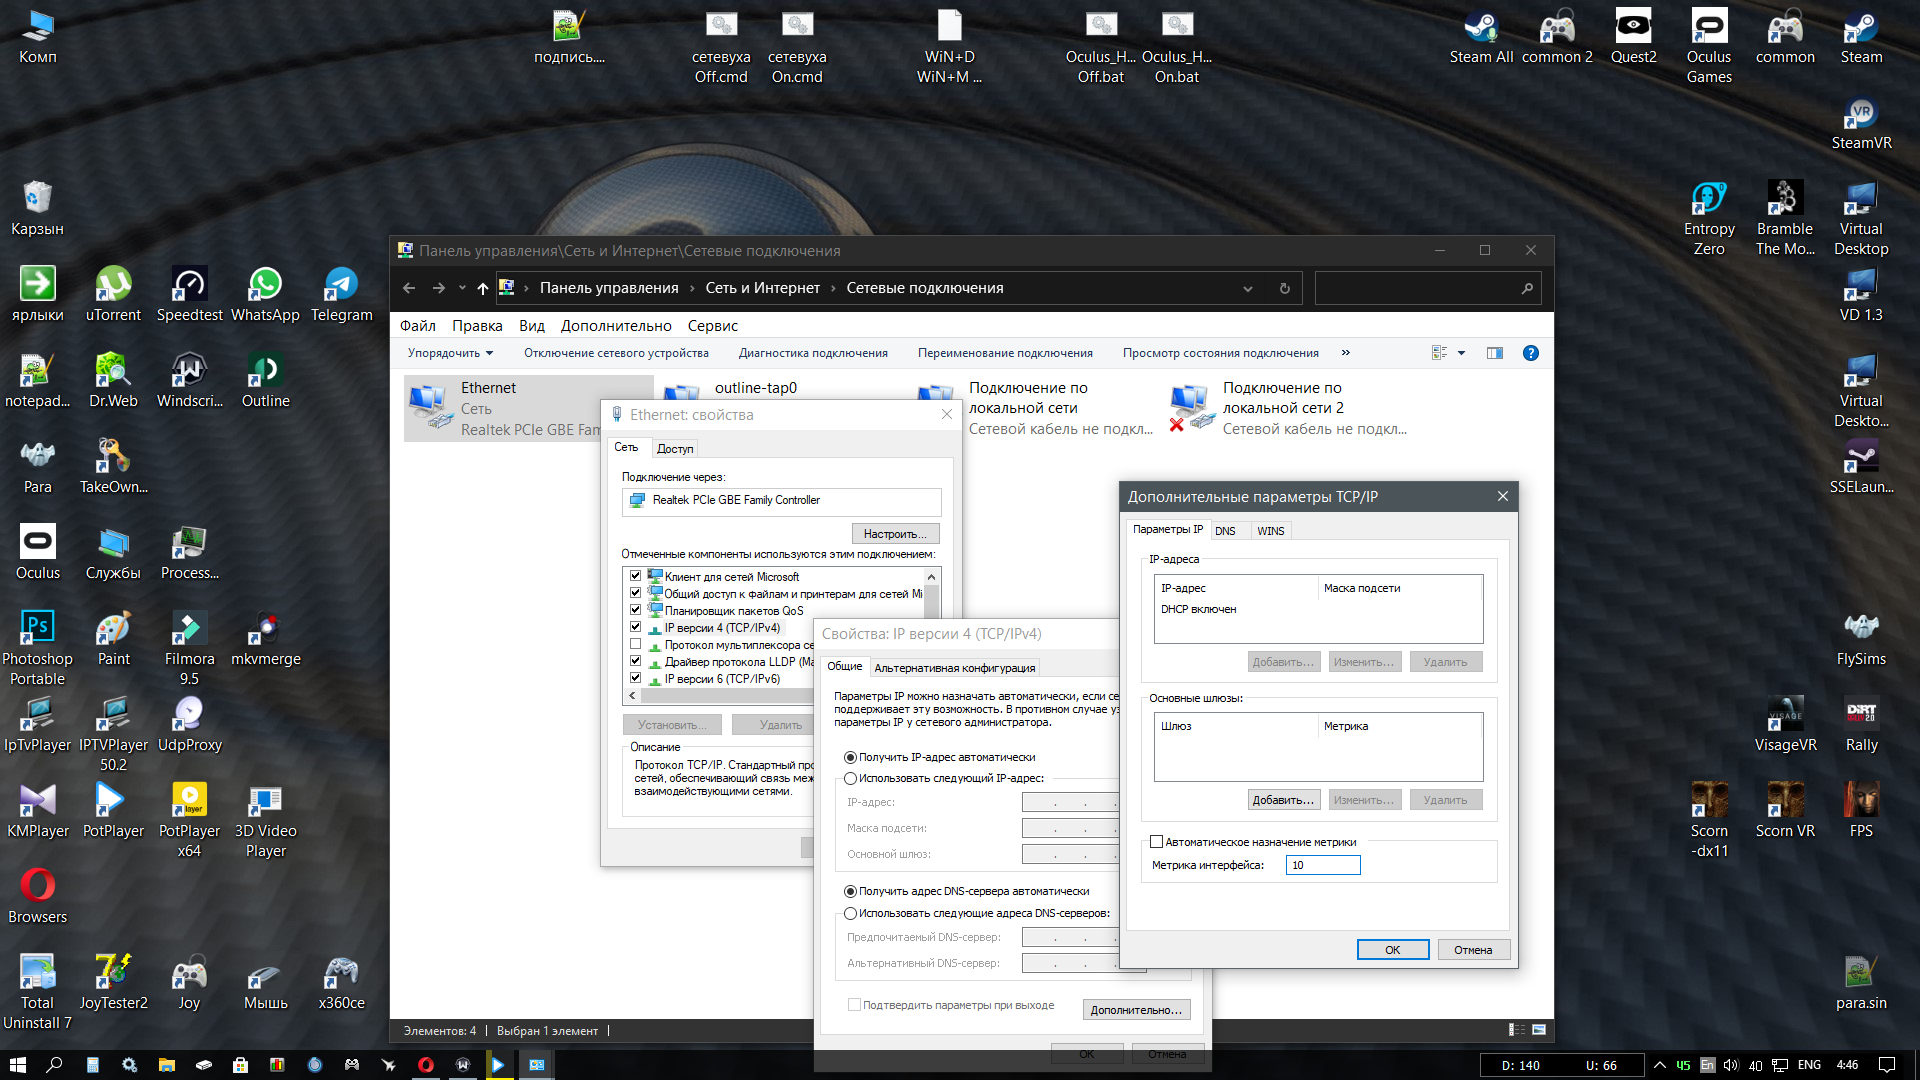1920x1080 pixels.
Task: Open the address bar history dropdown
Action: (1248, 288)
